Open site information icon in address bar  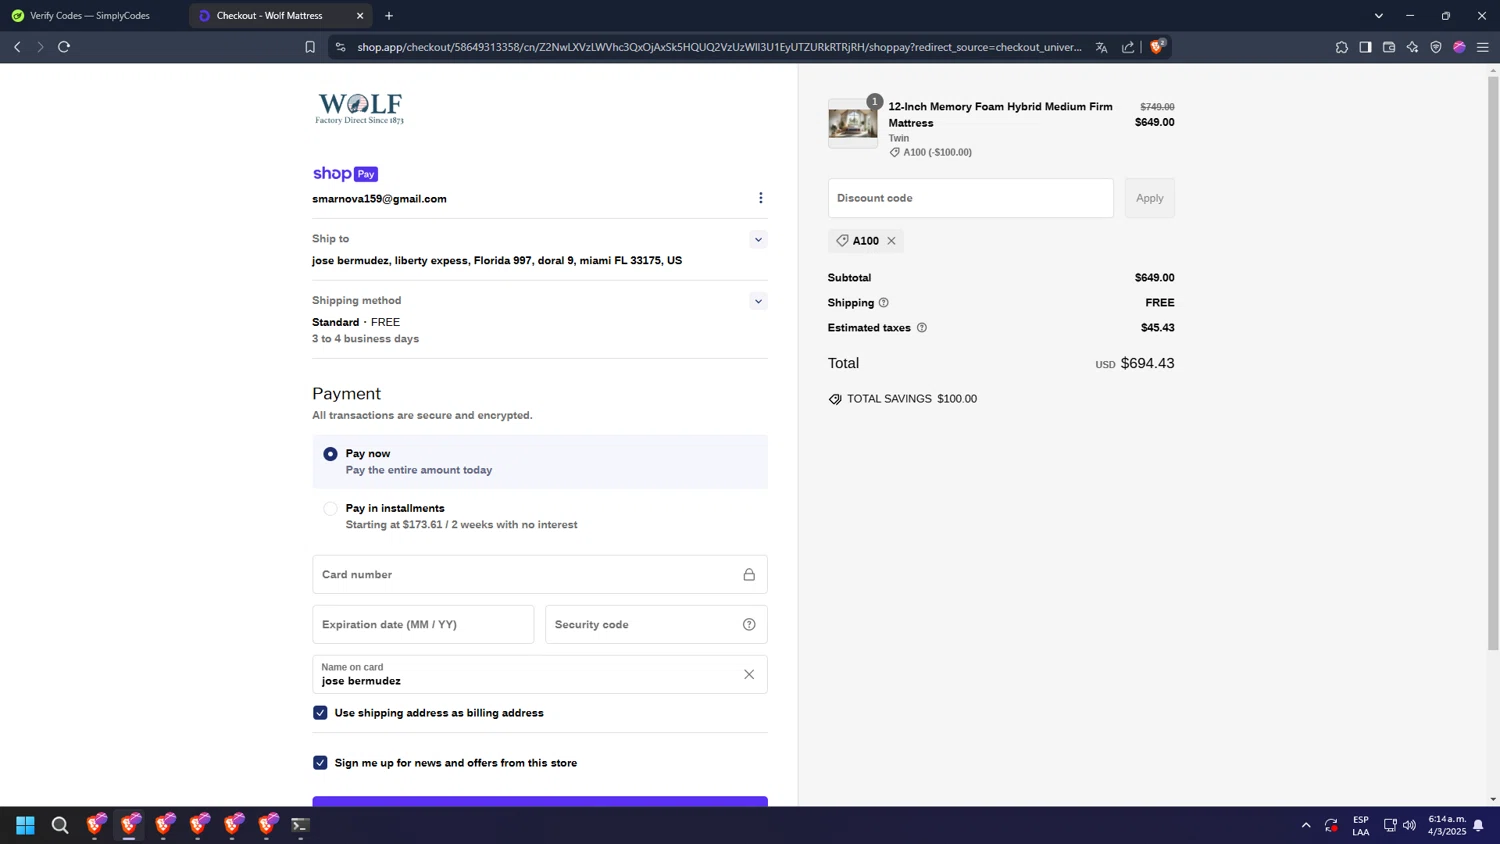click(340, 47)
